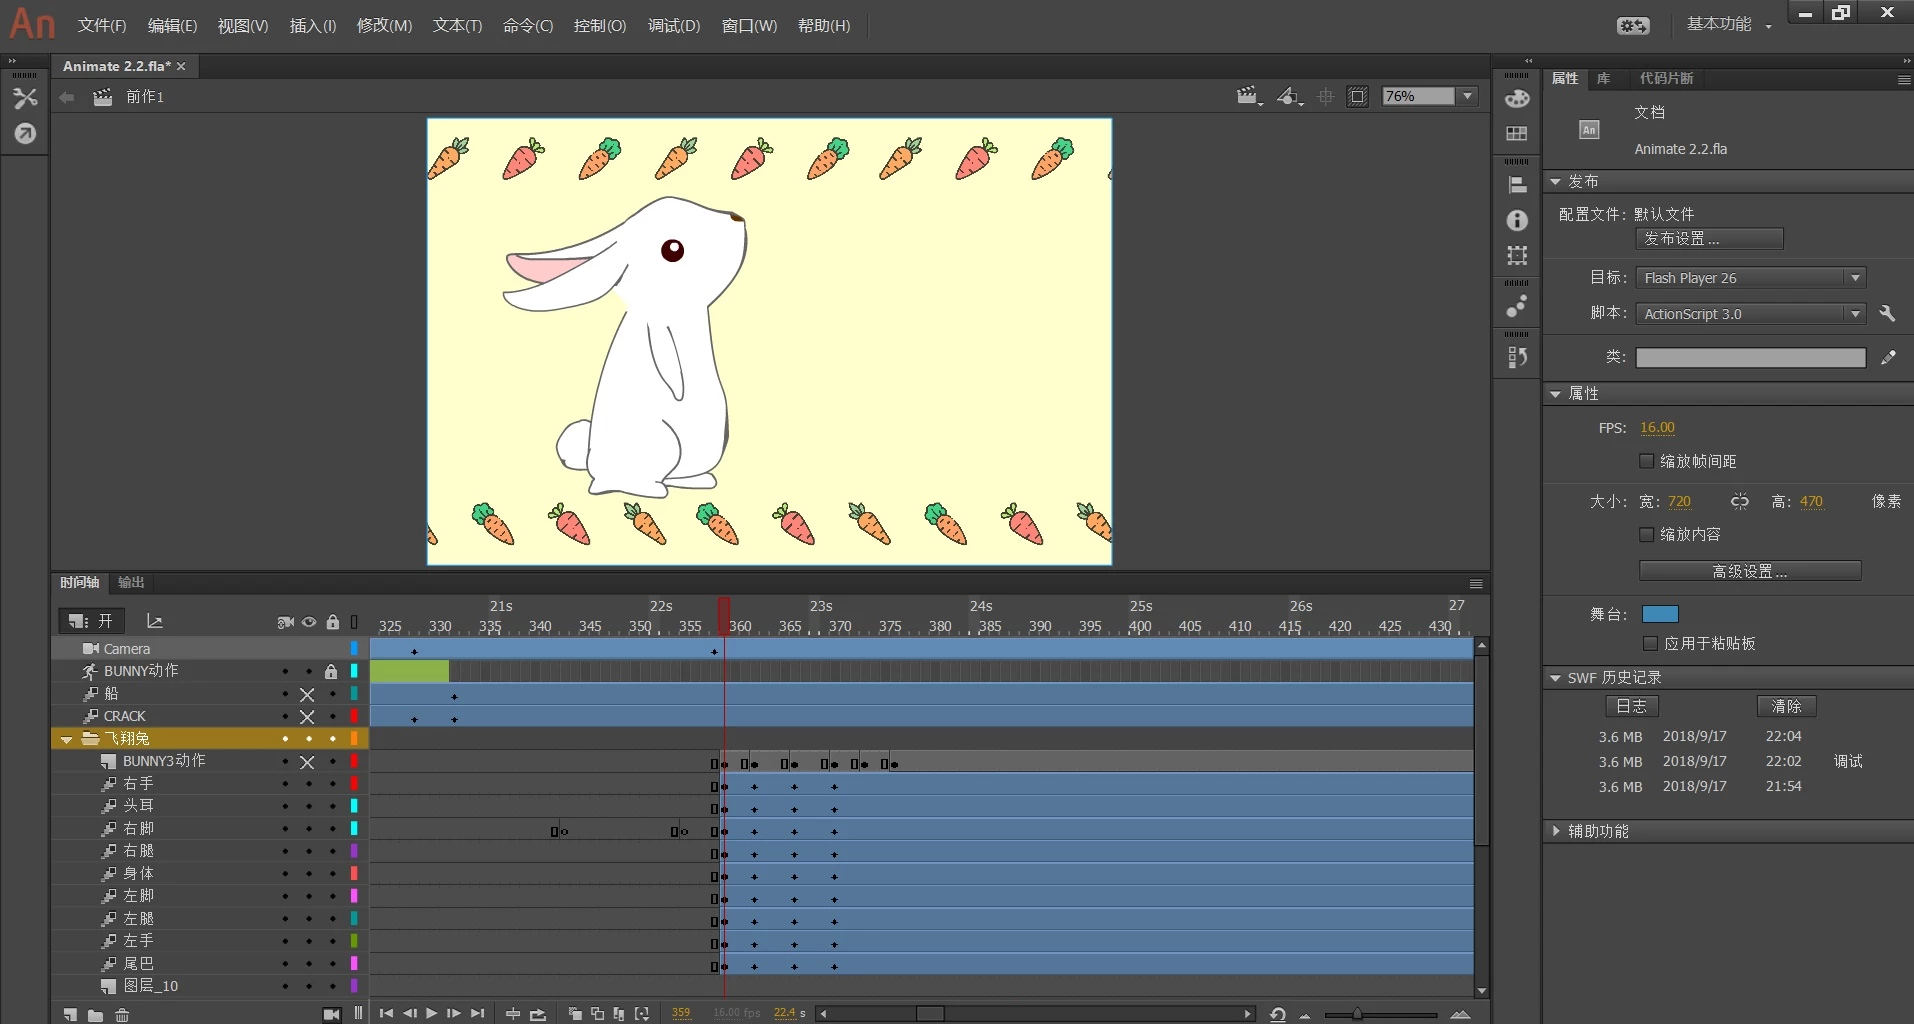Open the Edit Scene clapperboard menu

click(x=1248, y=96)
